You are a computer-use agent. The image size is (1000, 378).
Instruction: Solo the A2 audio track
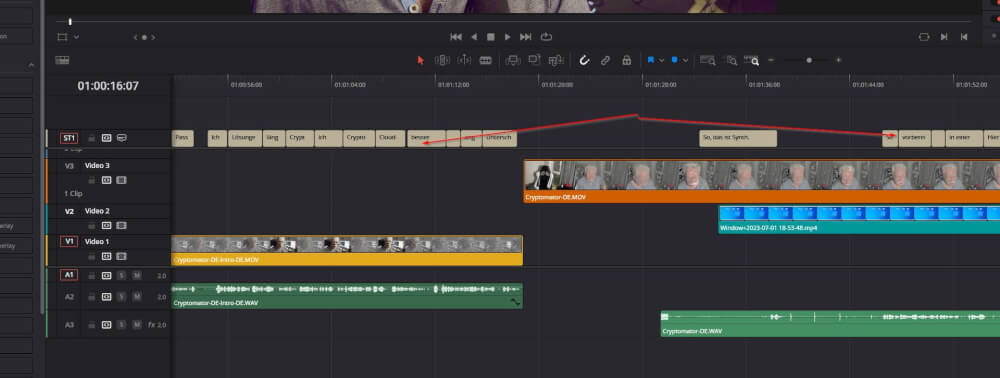click(x=121, y=297)
